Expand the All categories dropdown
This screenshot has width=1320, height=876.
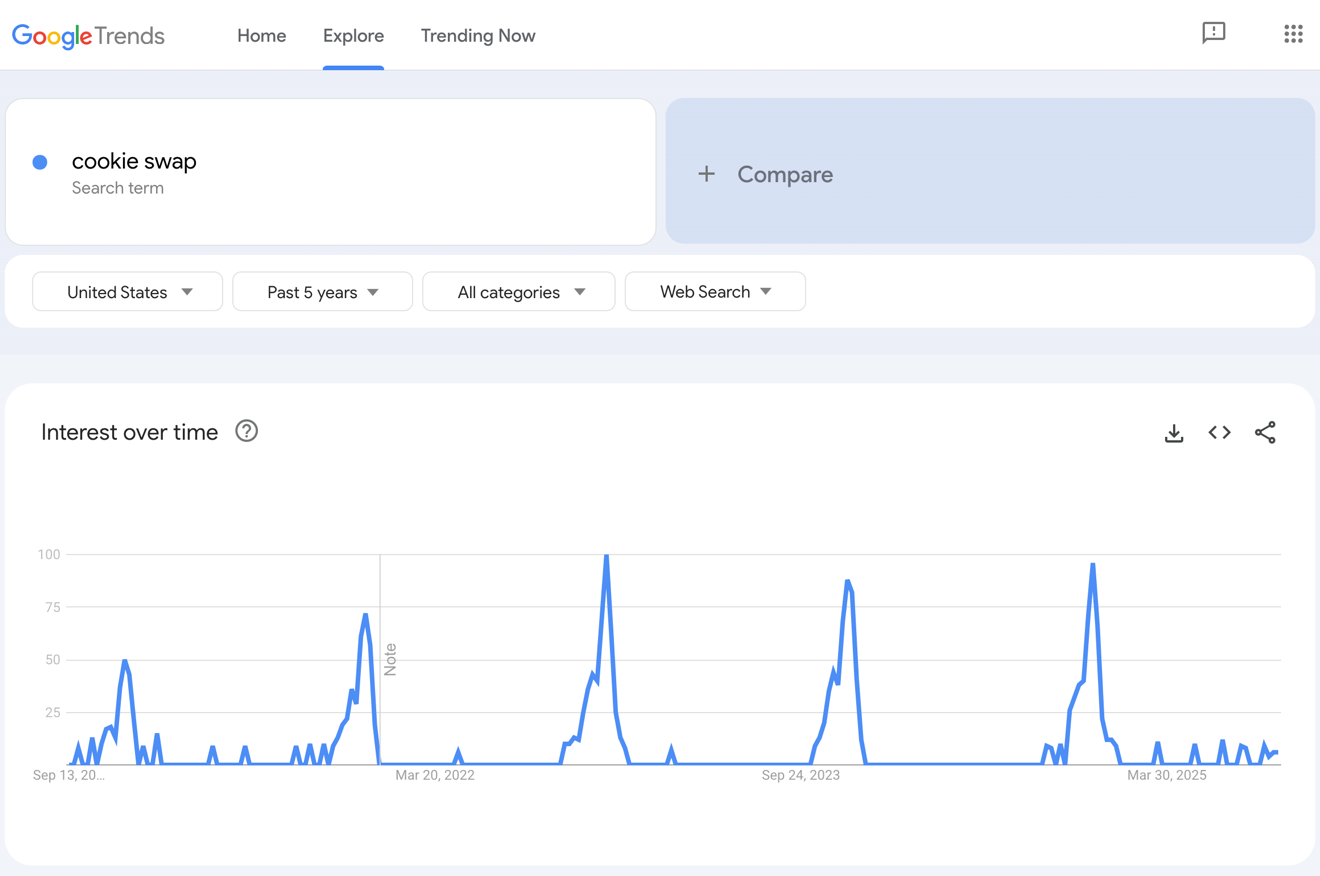[519, 292]
